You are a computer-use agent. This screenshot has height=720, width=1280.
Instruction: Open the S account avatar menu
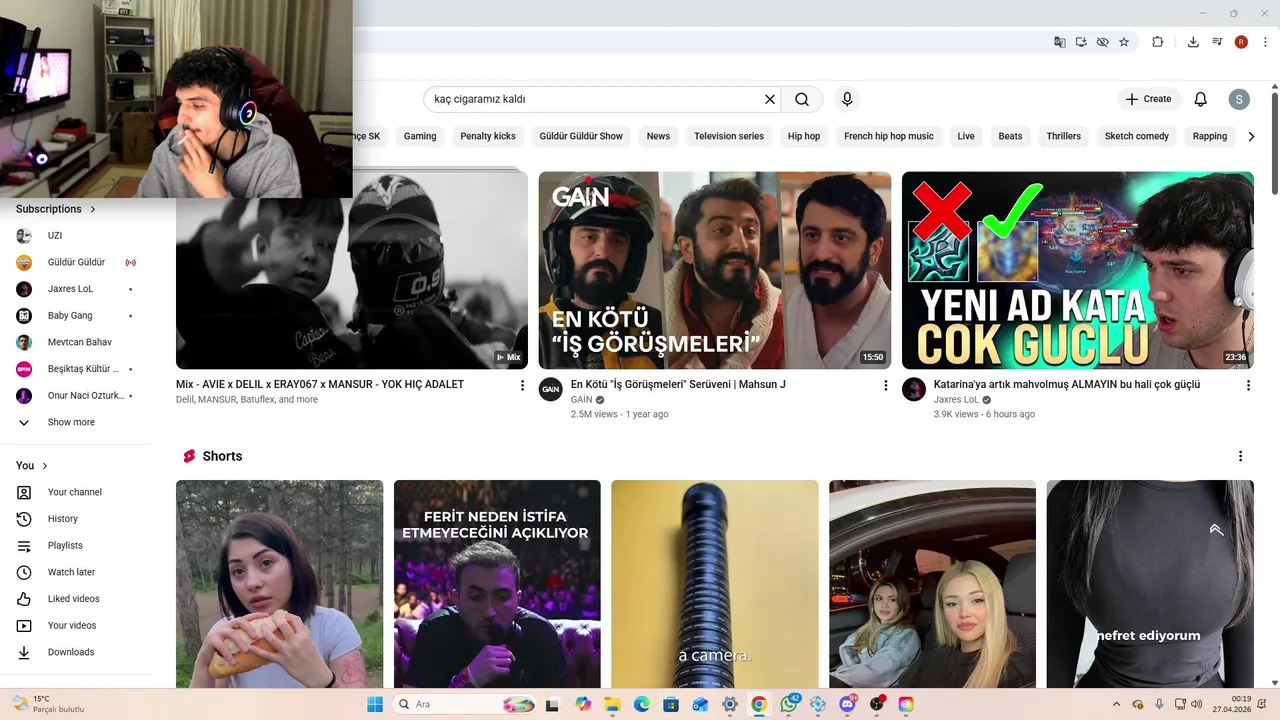(x=1240, y=99)
